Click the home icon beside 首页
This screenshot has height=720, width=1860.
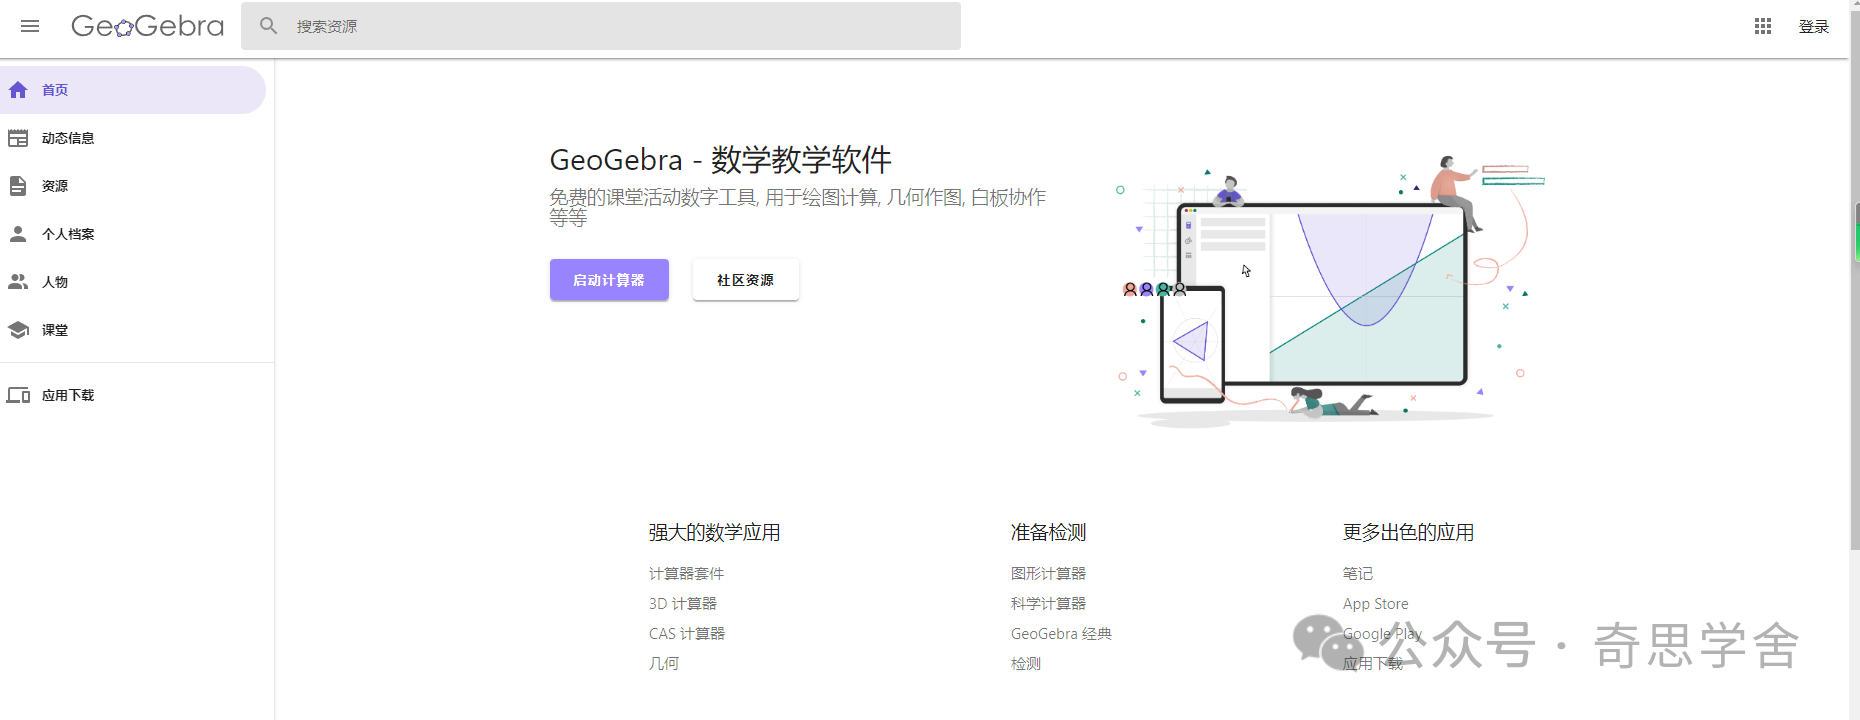[x=18, y=90]
